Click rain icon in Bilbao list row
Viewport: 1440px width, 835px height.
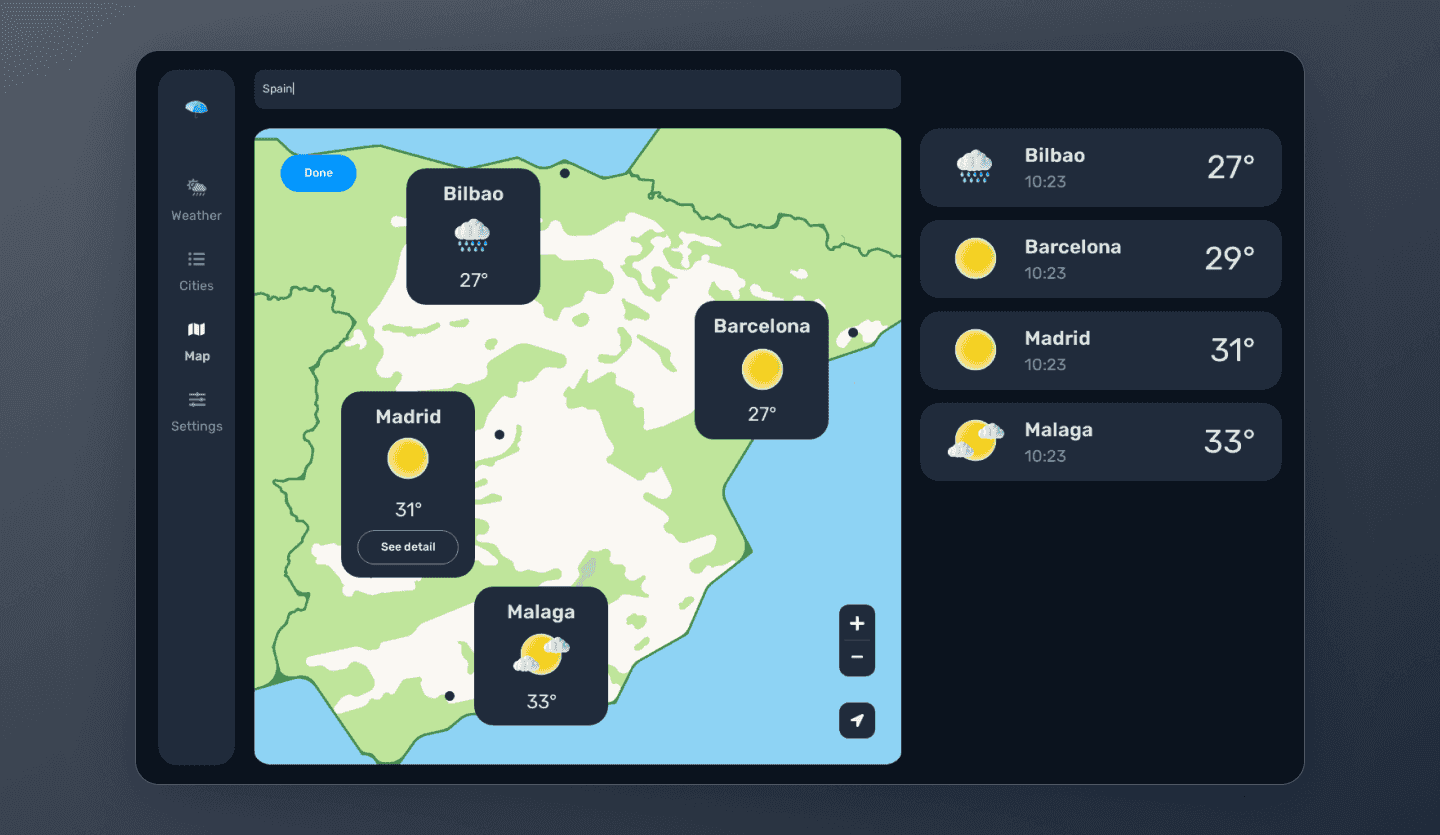tap(974, 167)
